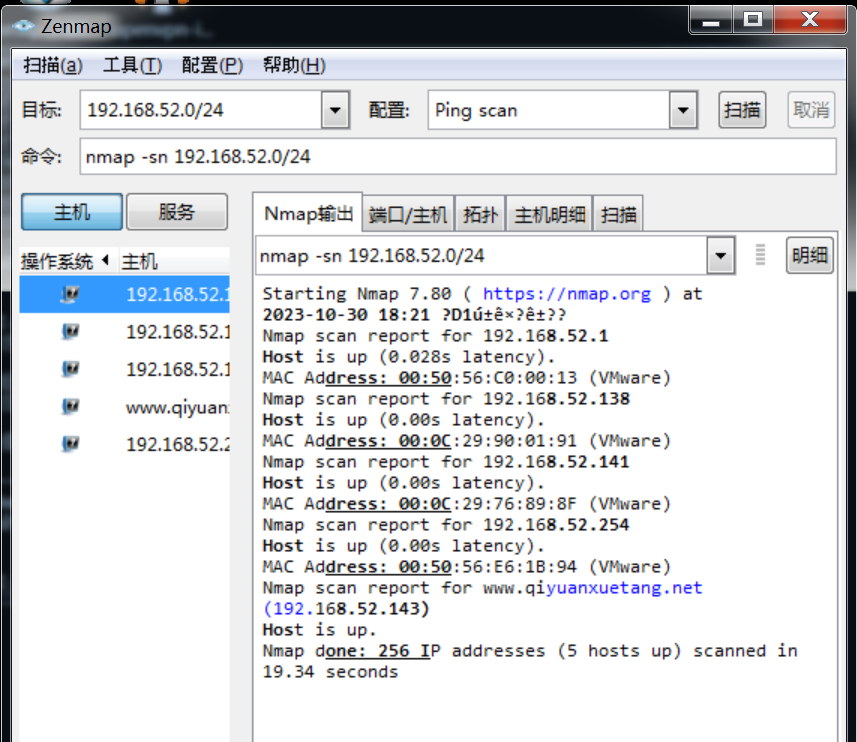Viewport: 857px width, 742px height.
Task: Click the Ping scan profile field
Action: pyautogui.click(x=549, y=110)
